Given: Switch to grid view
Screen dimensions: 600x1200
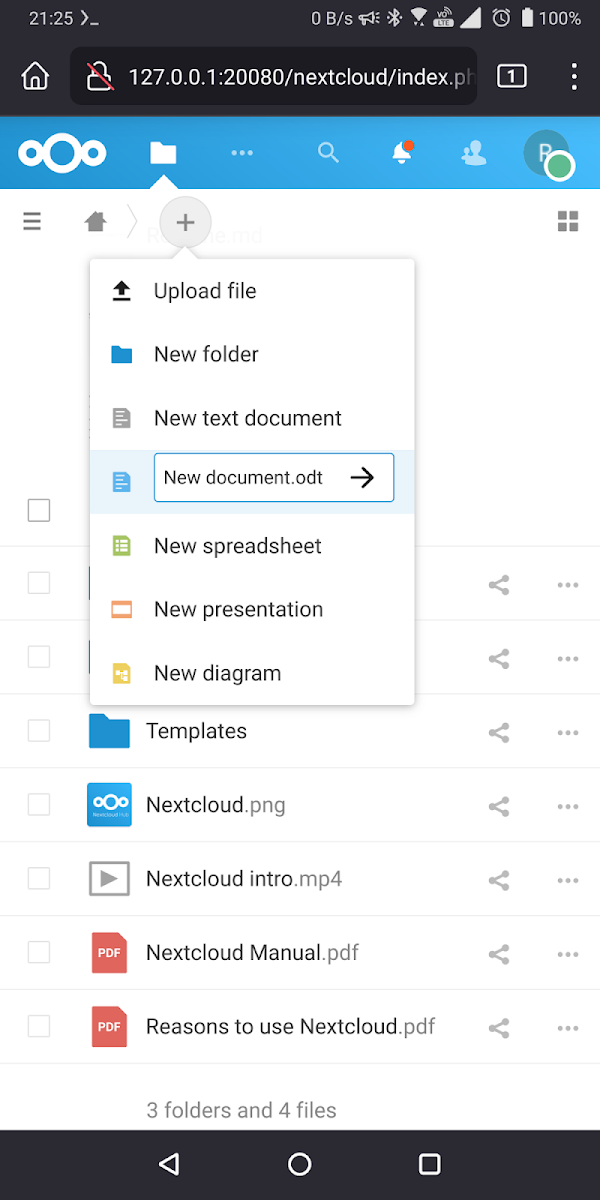Looking at the screenshot, I should point(568,221).
